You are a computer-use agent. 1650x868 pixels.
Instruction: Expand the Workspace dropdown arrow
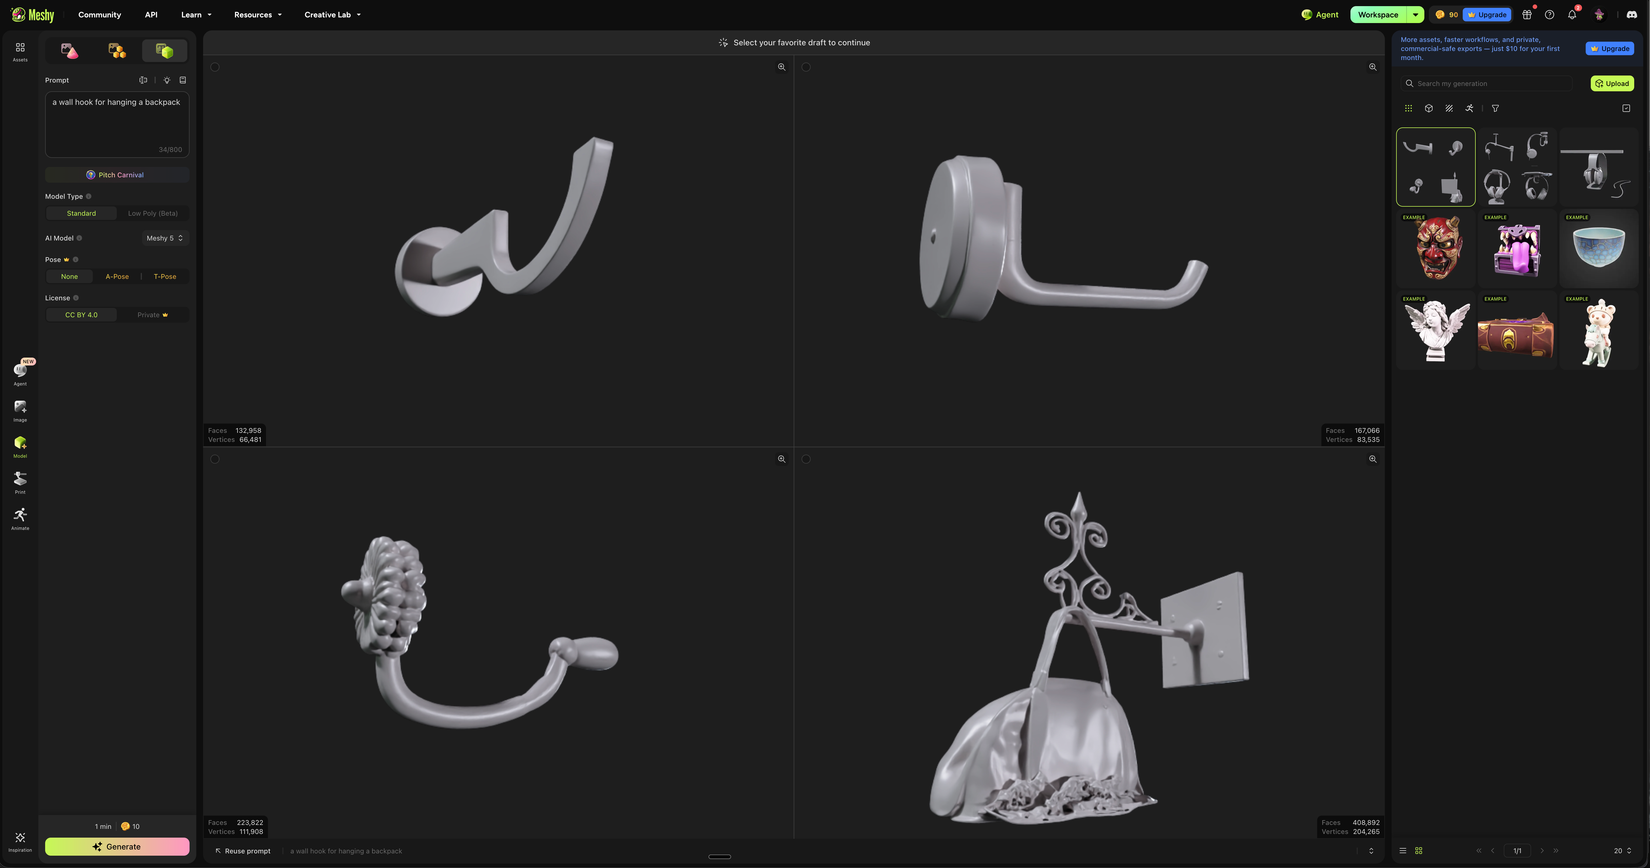(x=1415, y=15)
